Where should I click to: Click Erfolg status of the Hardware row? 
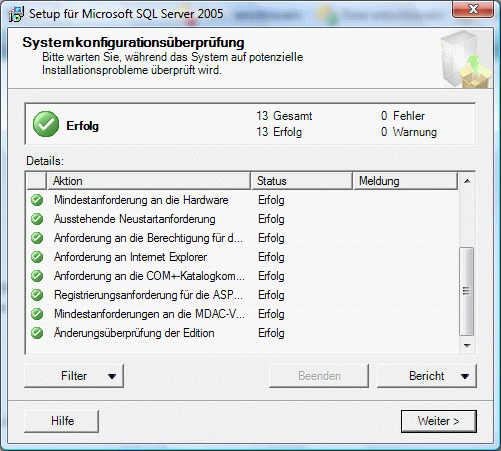click(x=271, y=200)
